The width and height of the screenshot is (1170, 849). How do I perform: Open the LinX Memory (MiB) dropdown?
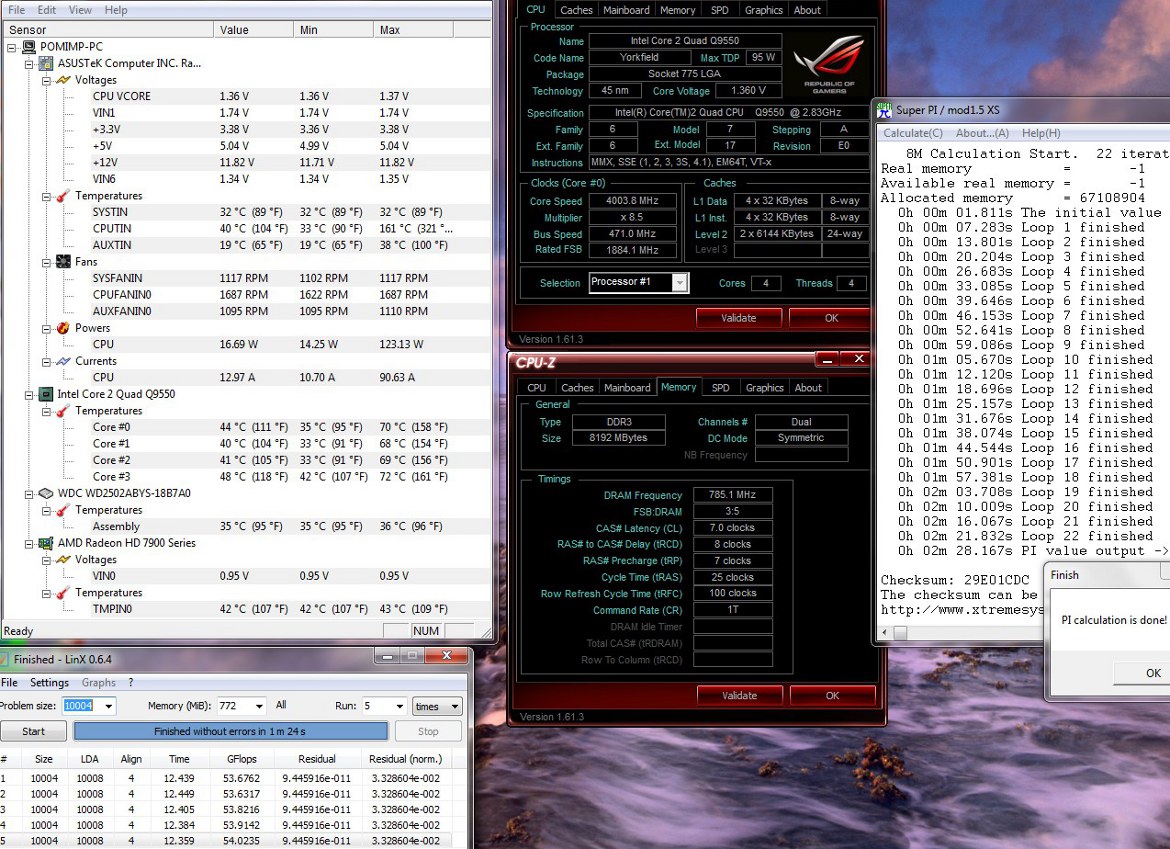(259, 706)
